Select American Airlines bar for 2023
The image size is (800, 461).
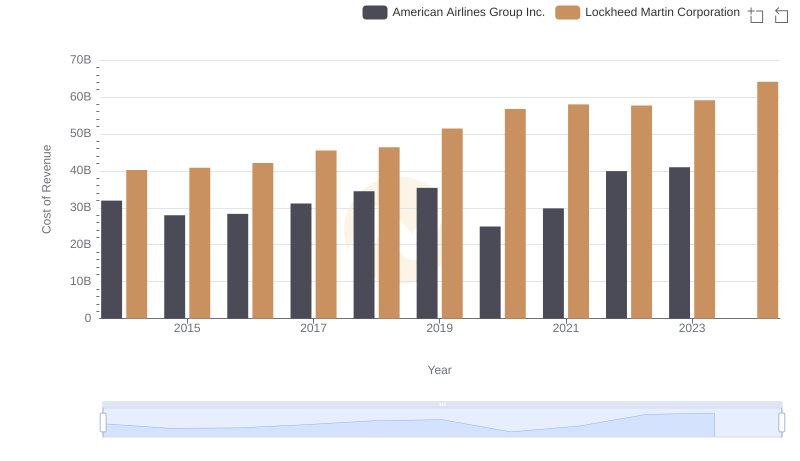pyautogui.click(x=680, y=243)
